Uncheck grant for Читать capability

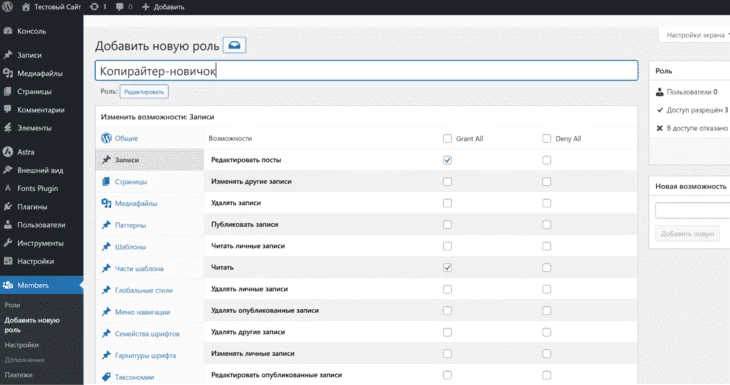pos(447,268)
